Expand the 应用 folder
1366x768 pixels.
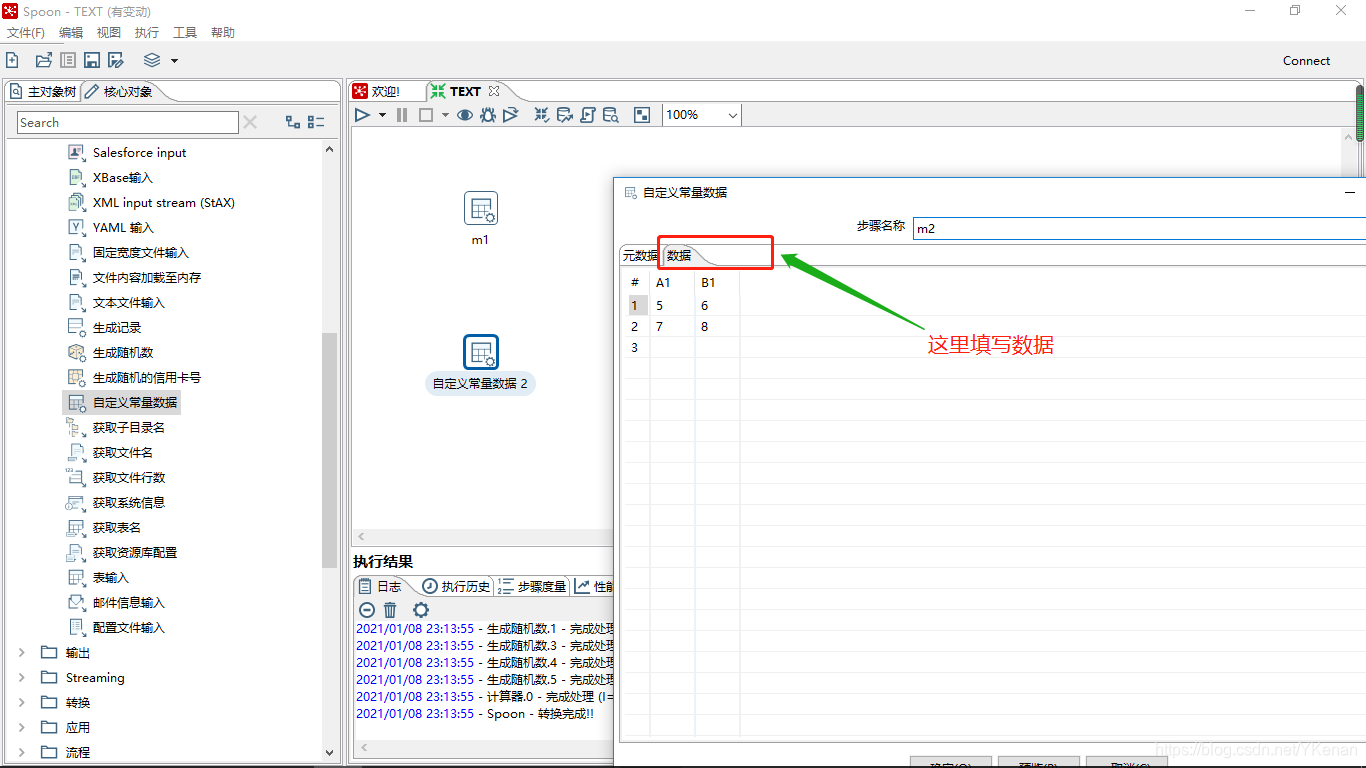click(22, 727)
